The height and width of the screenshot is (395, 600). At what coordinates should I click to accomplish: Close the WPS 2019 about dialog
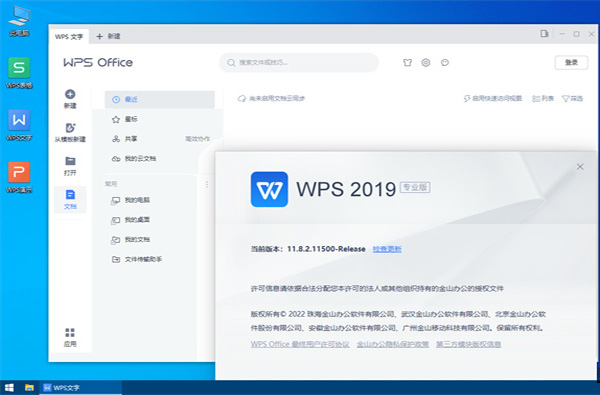tap(580, 166)
